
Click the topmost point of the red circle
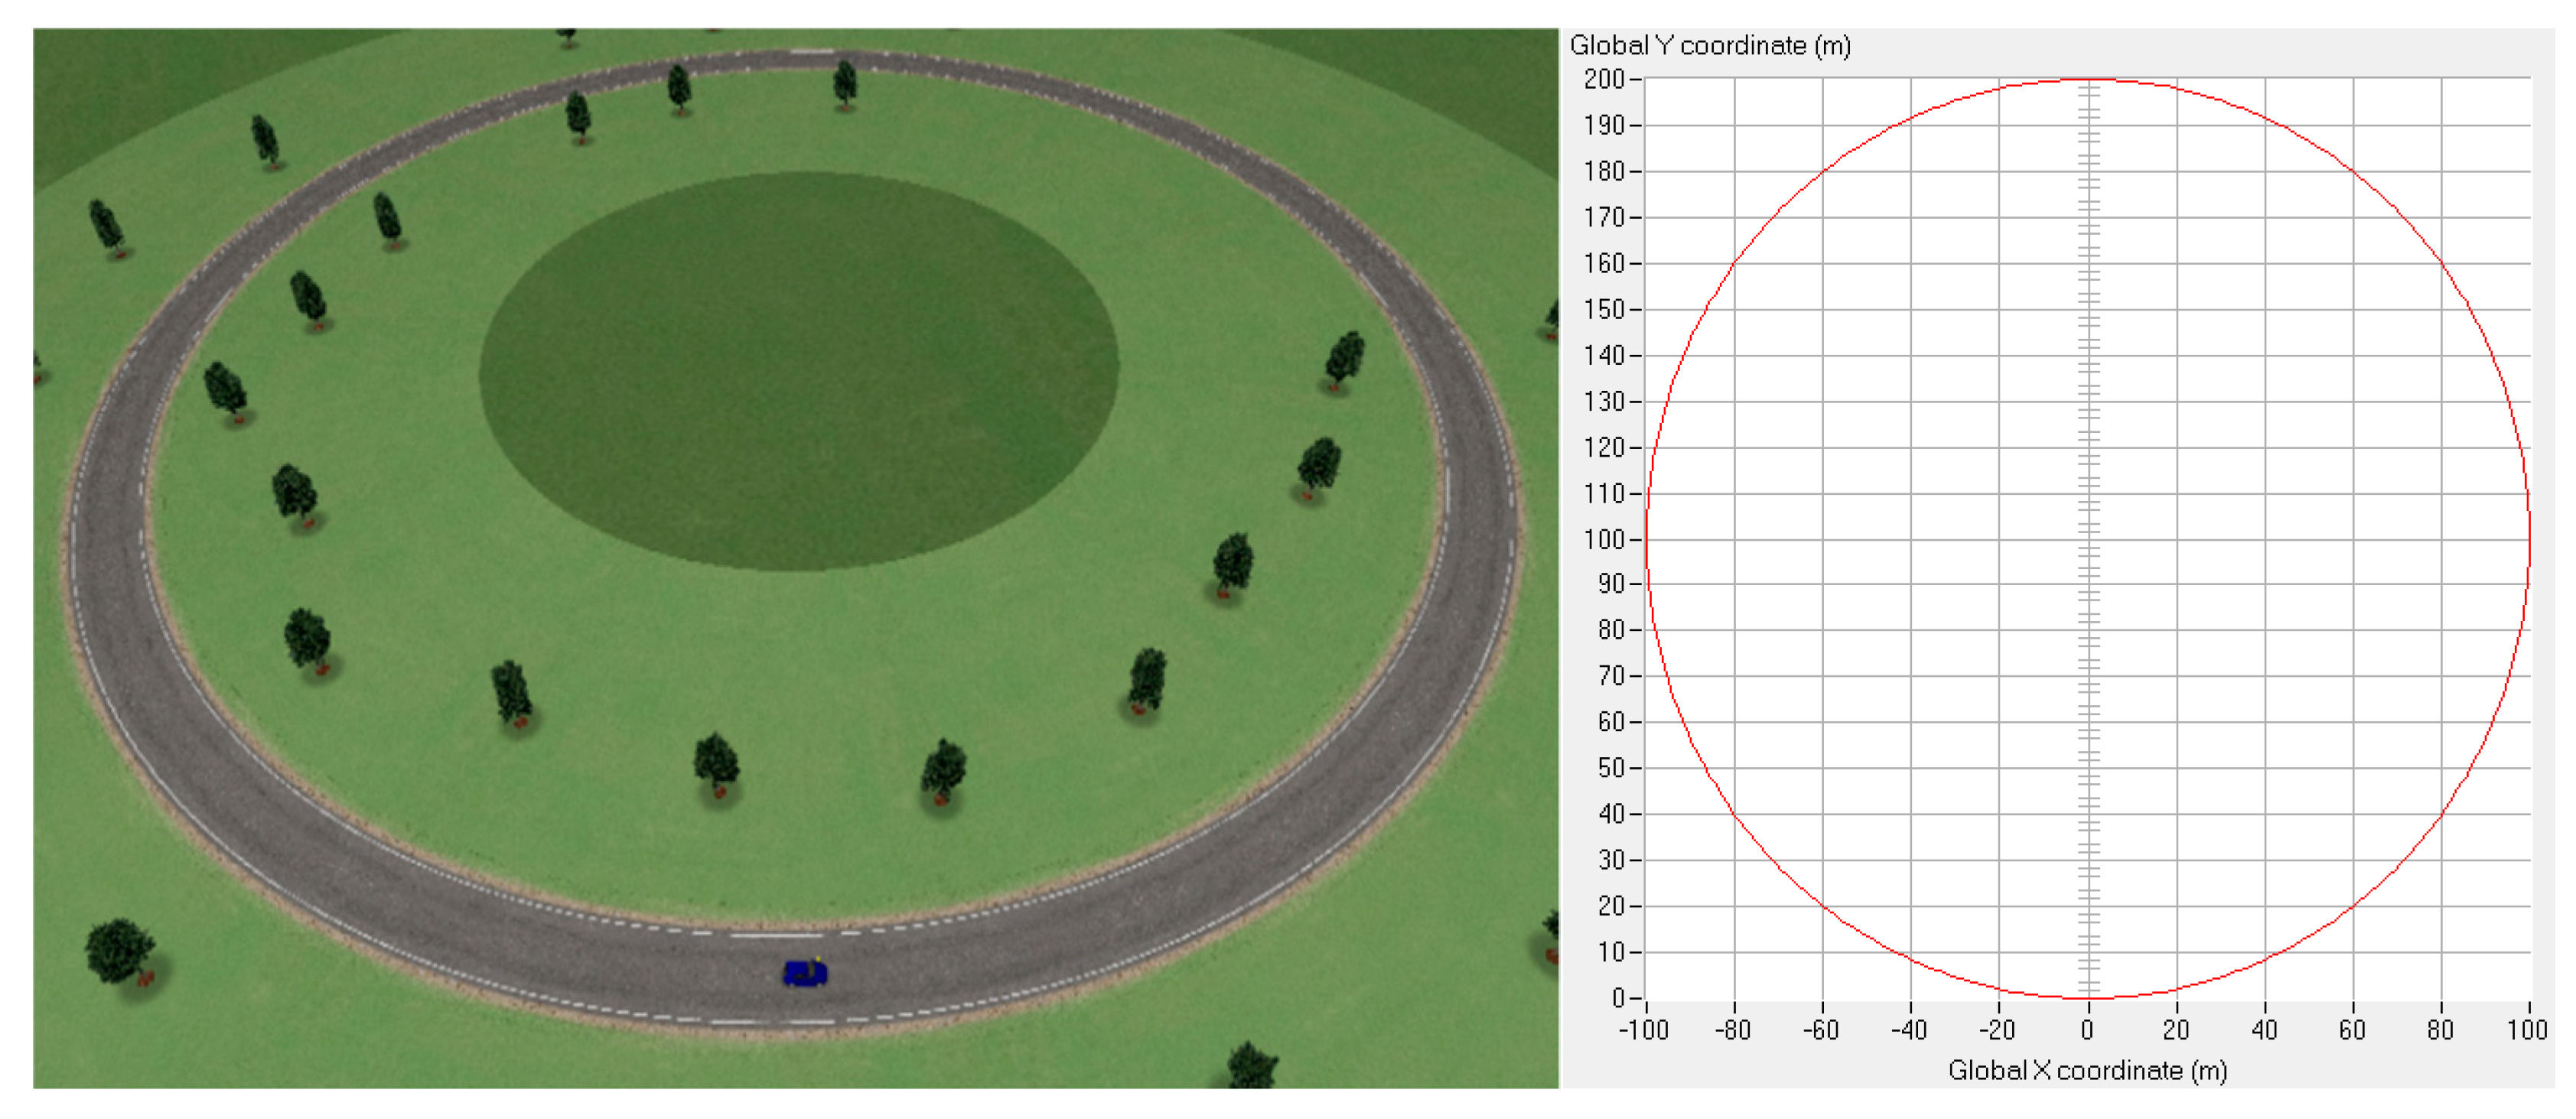pyautogui.click(x=2088, y=80)
